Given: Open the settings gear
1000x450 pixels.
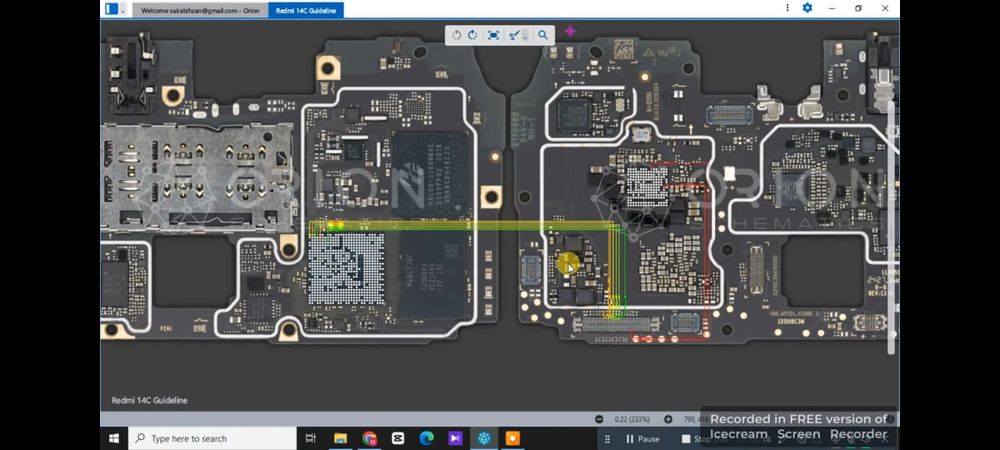Looking at the screenshot, I should click(x=807, y=8).
